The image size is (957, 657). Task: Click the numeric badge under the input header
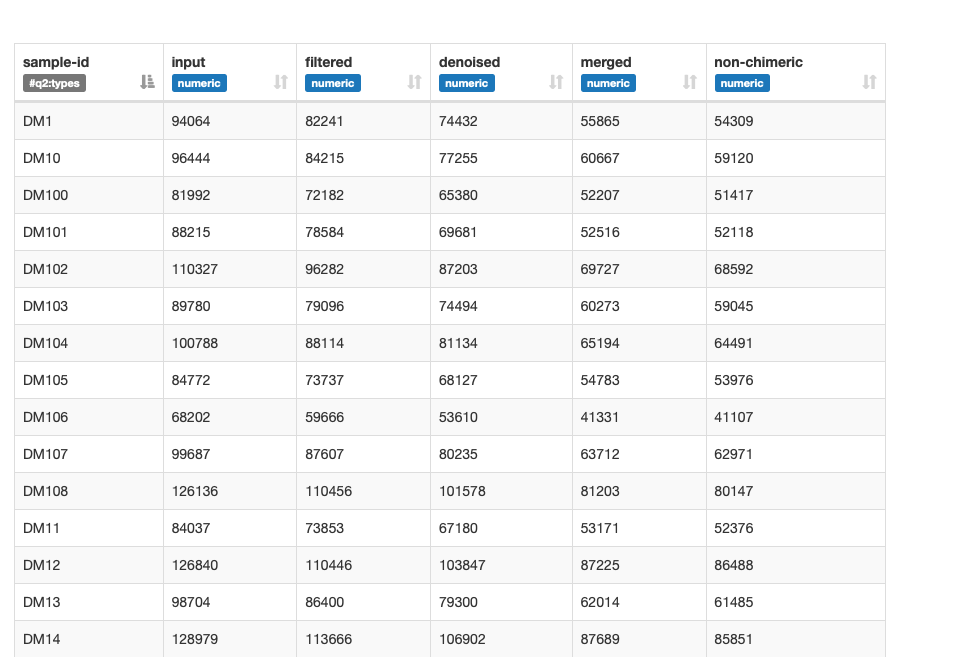199,83
